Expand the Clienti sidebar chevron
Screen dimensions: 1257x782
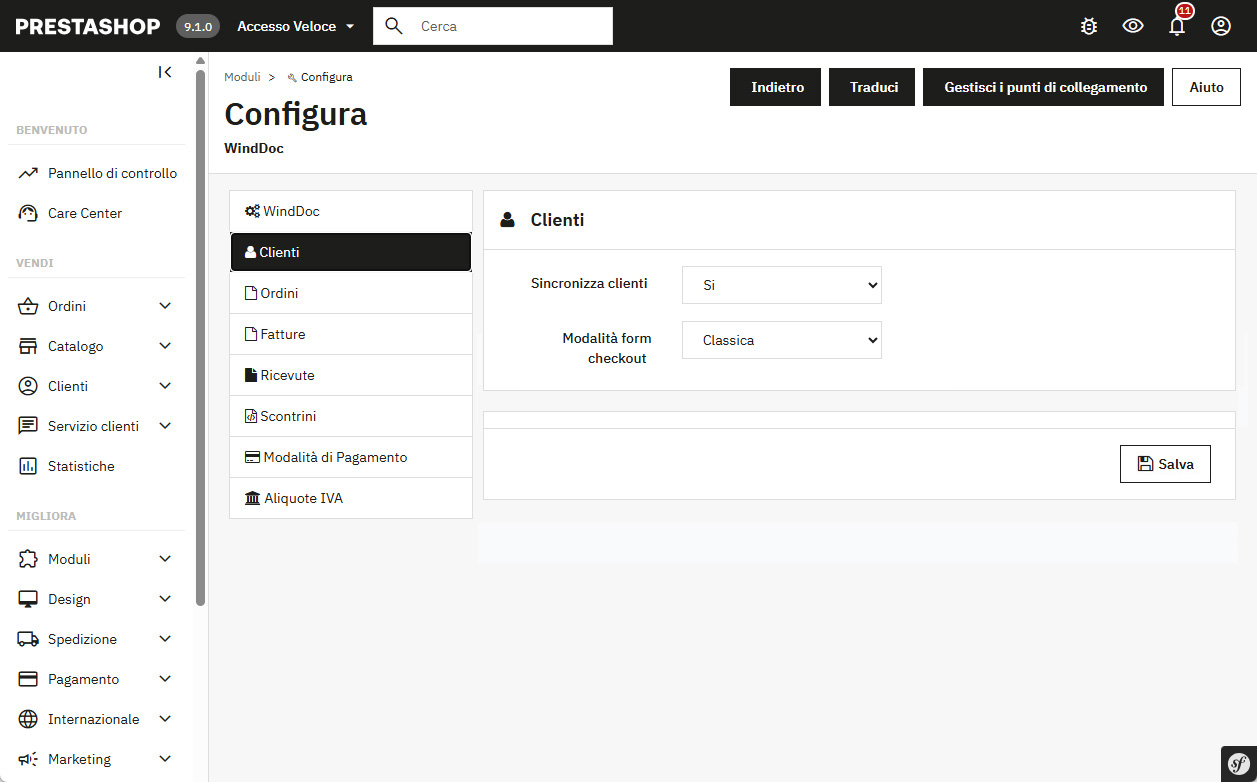click(165, 386)
